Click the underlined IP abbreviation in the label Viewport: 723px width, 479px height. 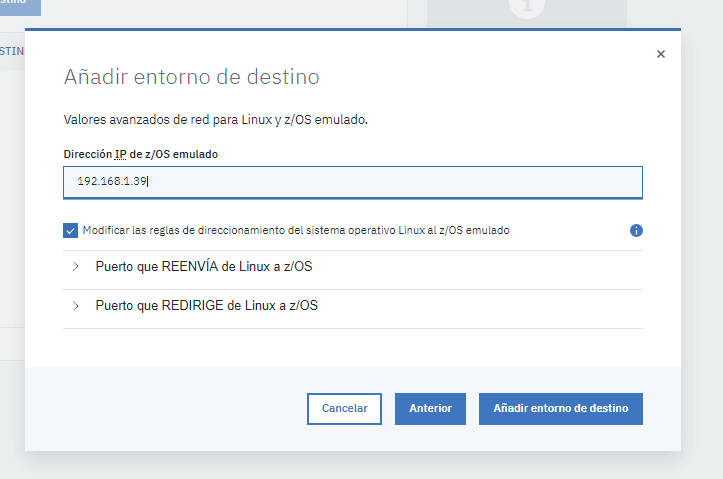point(120,154)
